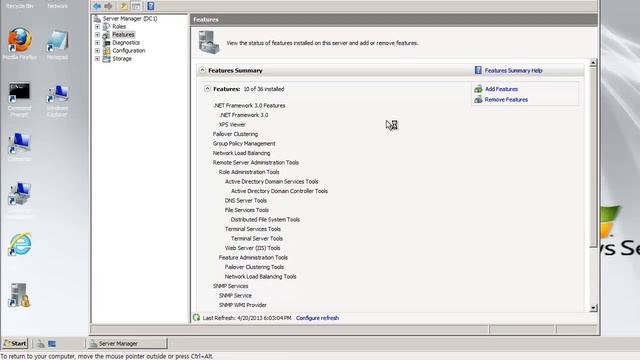Select Diagnostics in the console tree
This screenshot has width=640, height=360.
tap(126, 42)
